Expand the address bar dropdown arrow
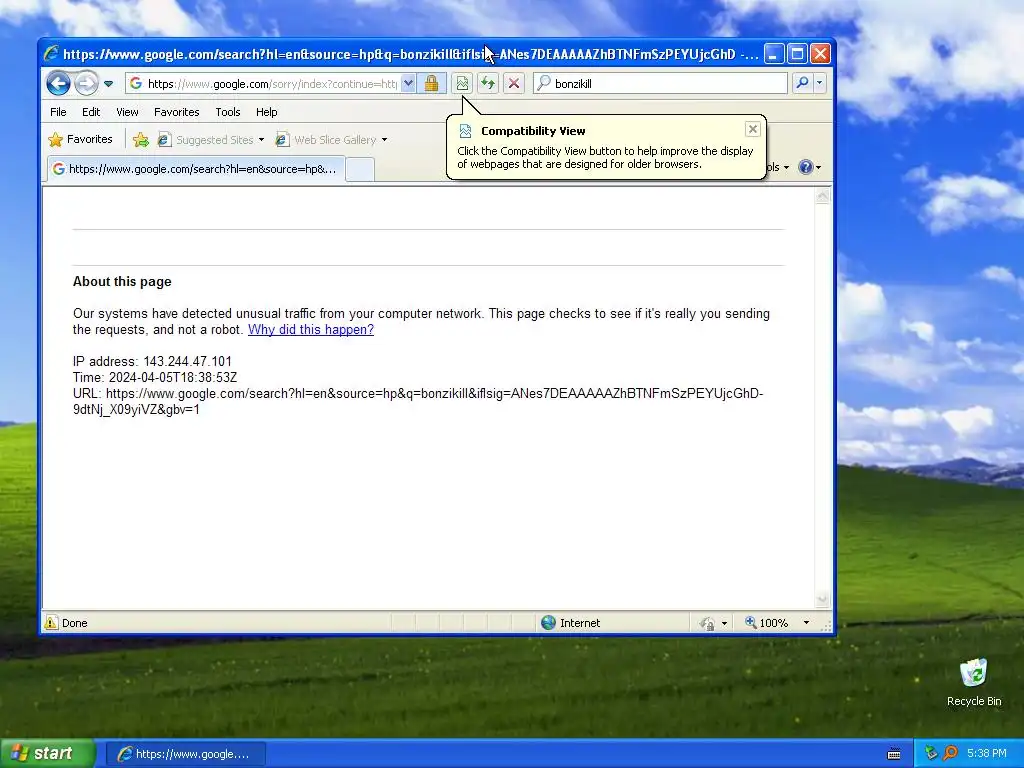The width and height of the screenshot is (1024, 768). 408,84
